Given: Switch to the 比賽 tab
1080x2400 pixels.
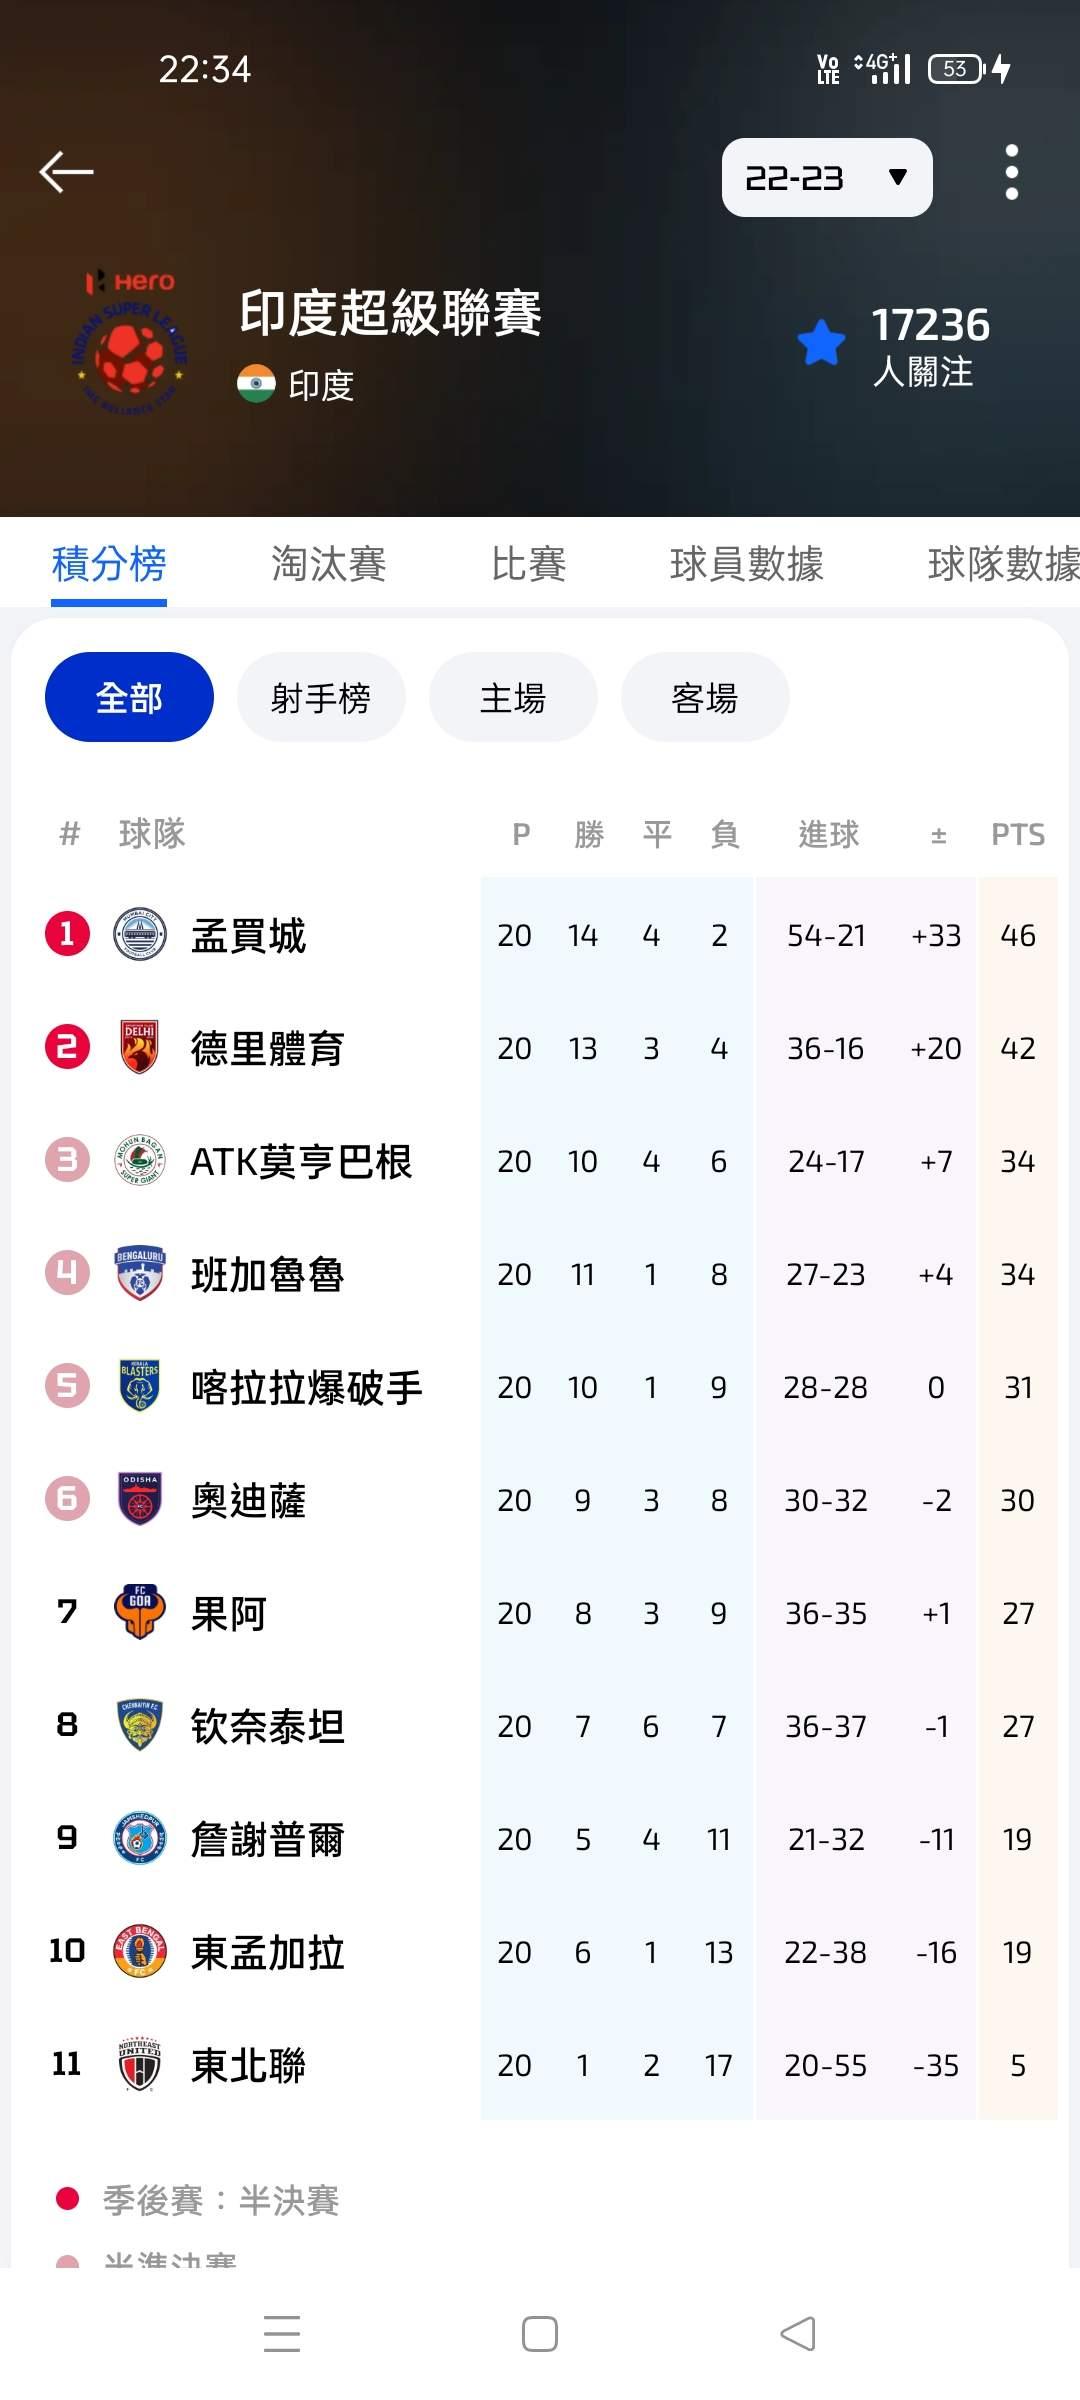Looking at the screenshot, I should pos(528,564).
